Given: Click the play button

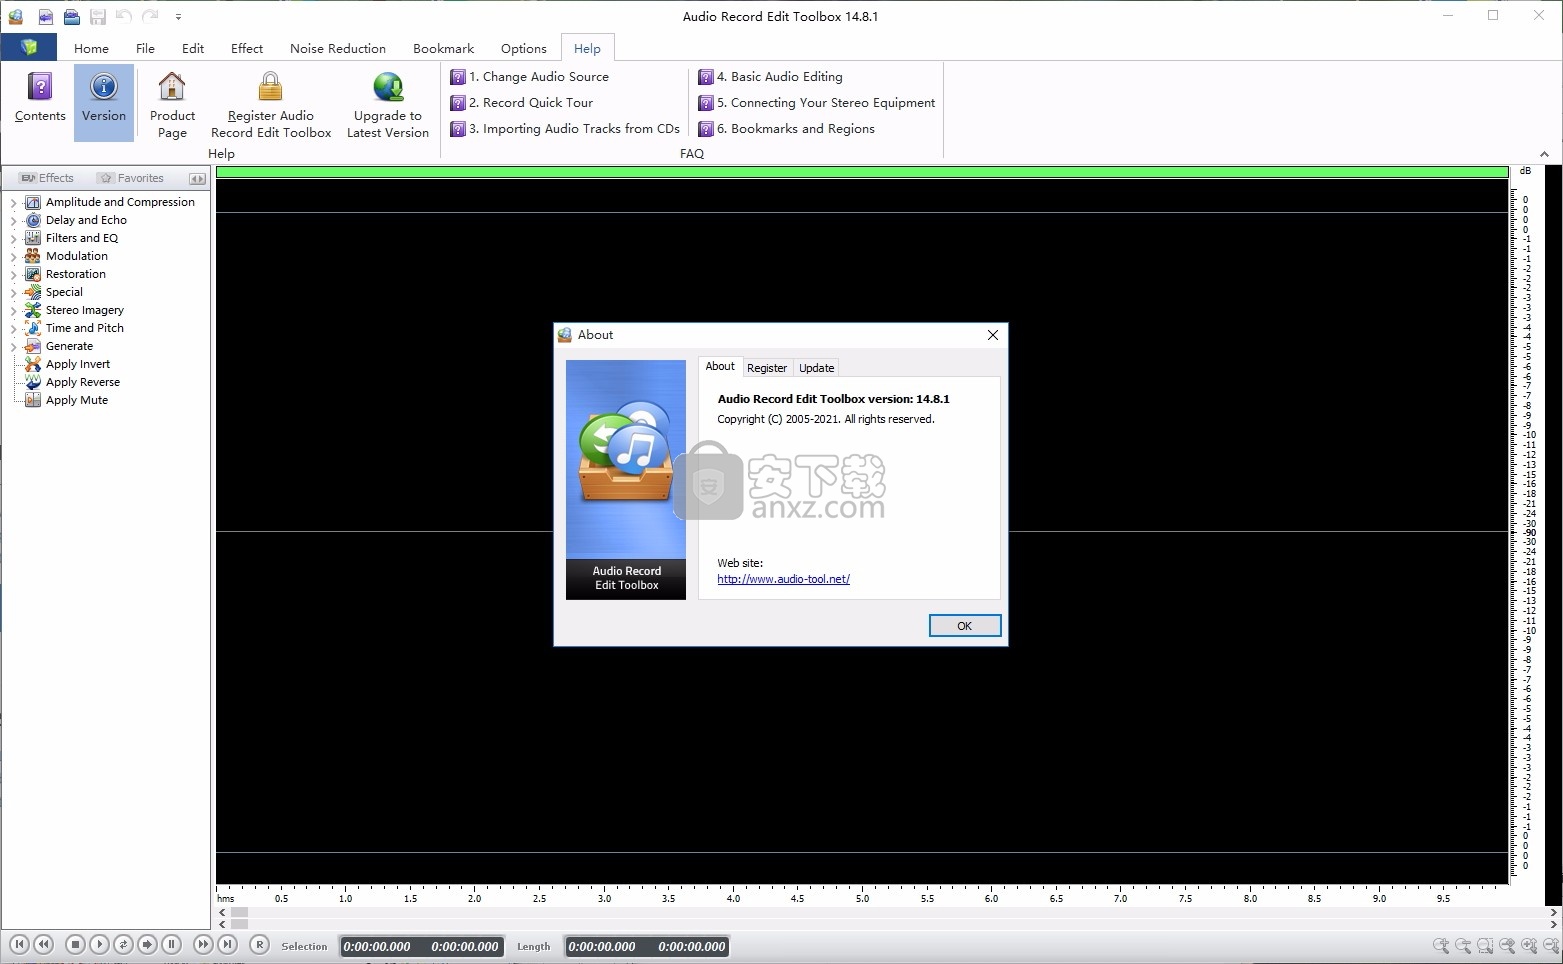Looking at the screenshot, I should point(99,944).
